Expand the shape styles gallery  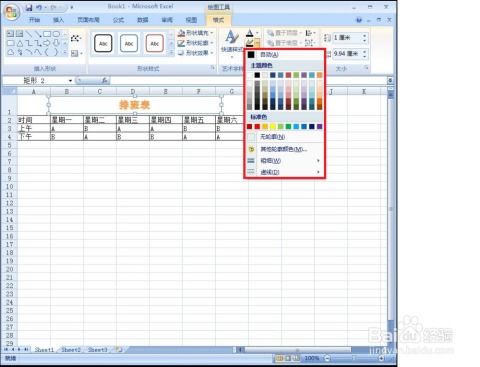pyautogui.click(x=171, y=53)
